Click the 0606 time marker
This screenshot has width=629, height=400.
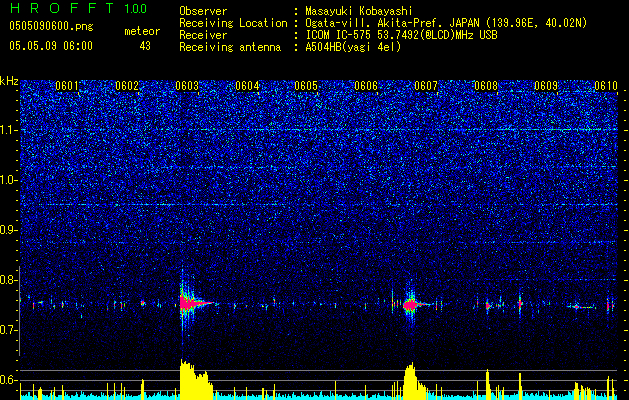pyautogui.click(x=366, y=86)
